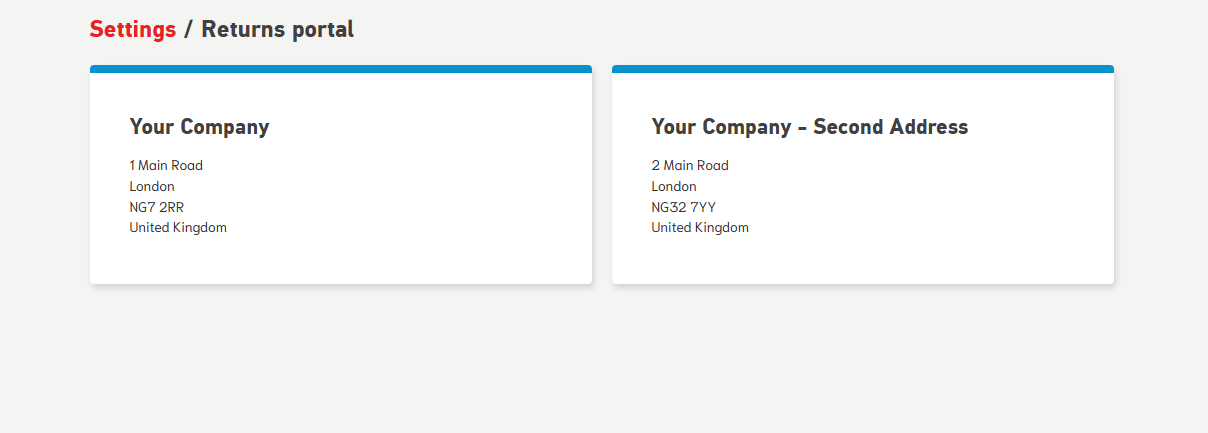Image resolution: width=1208 pixels, height=433 pixels.
Task: Click blank space right of 1 Main Road
Action: click(400, 165)
